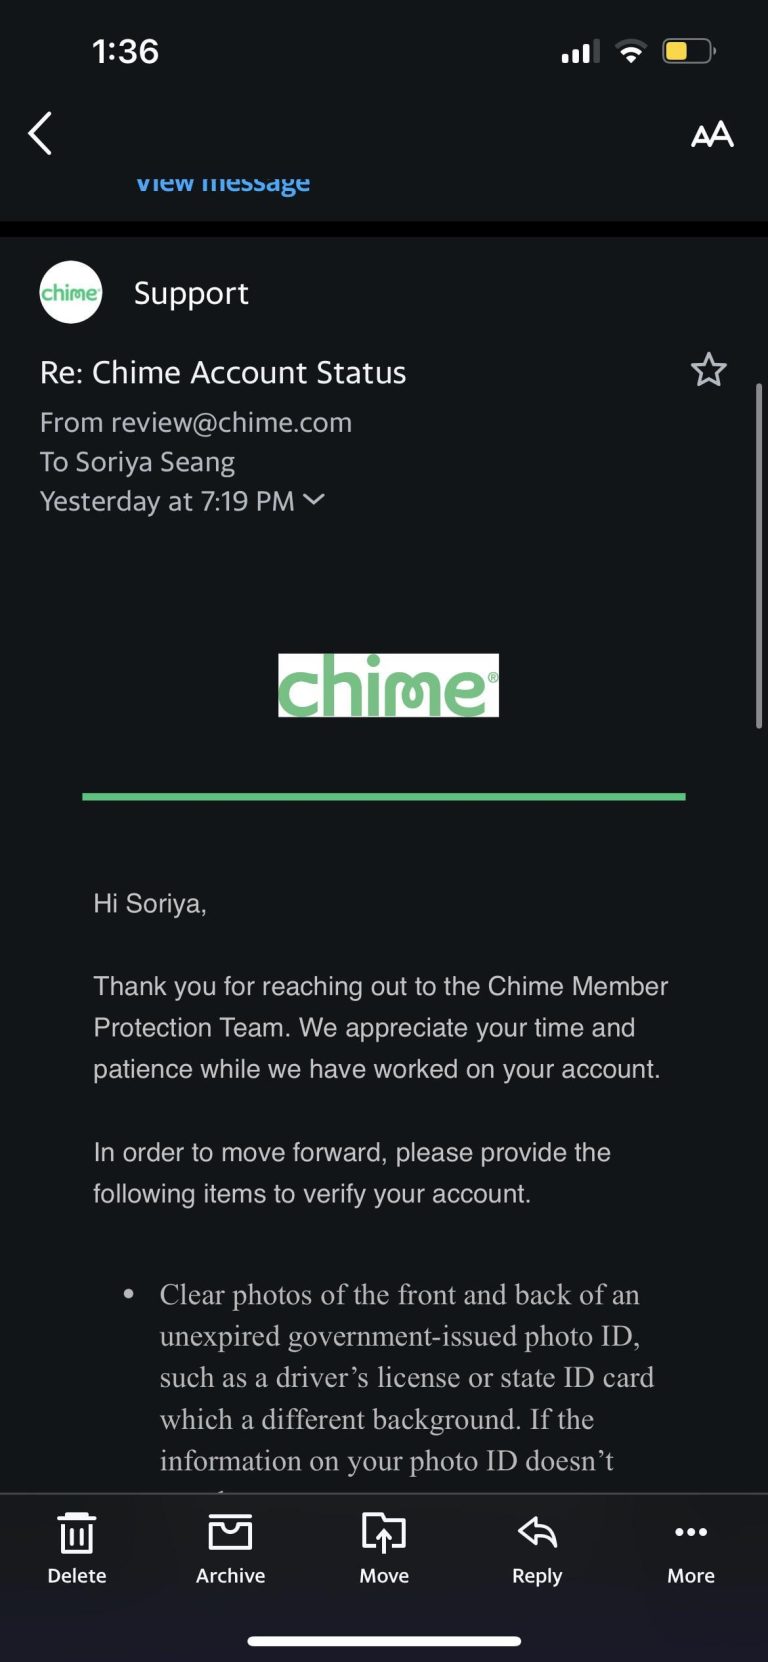768x1662 pixels.
Task: Enable Wi-Fi from the status bar indicator
Action: coord(631,50)
